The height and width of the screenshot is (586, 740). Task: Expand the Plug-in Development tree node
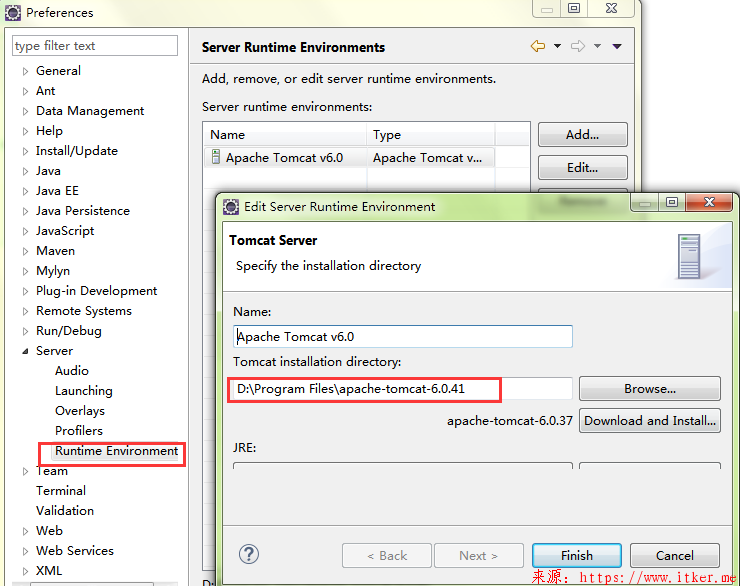(x=25, y=291)
